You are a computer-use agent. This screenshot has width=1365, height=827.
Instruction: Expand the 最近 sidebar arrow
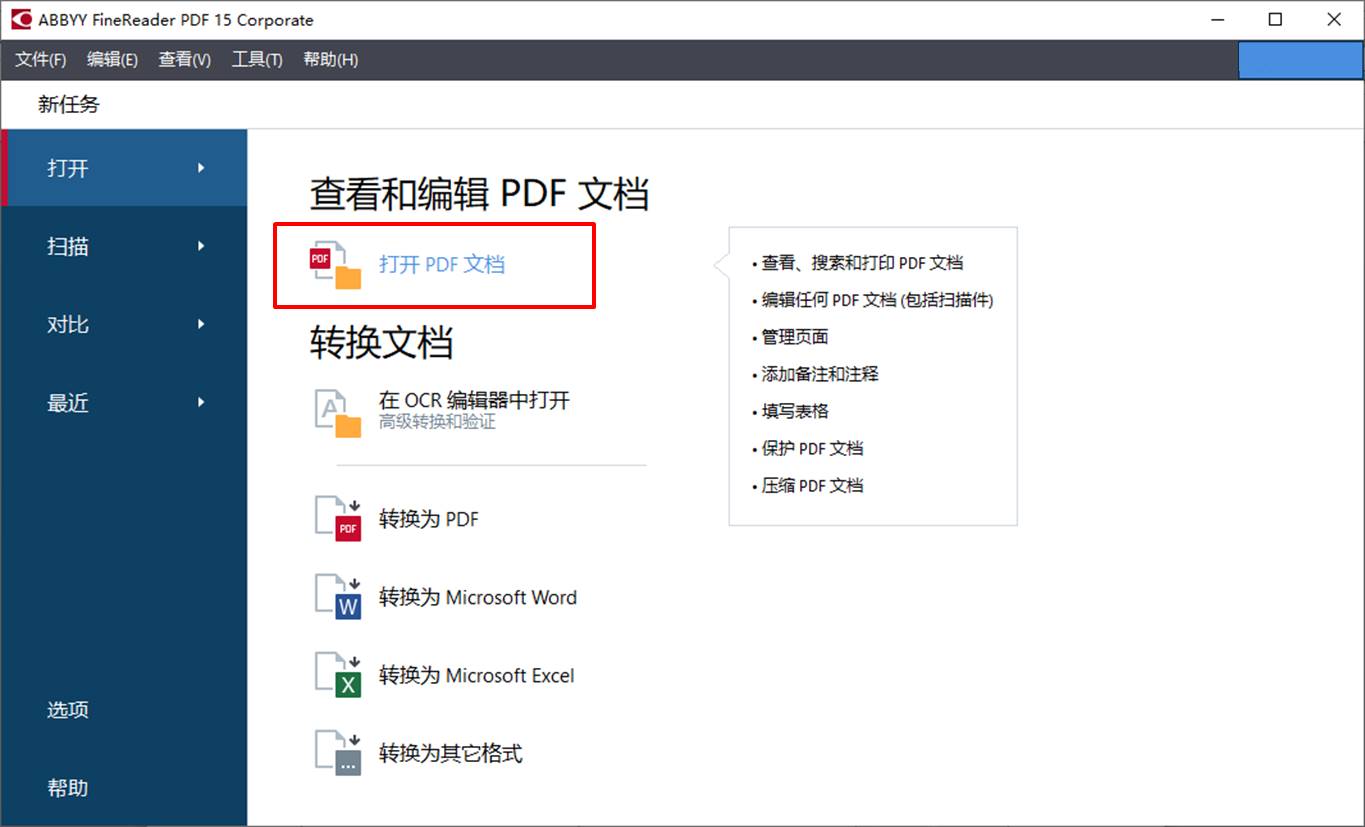coord(201,402)
